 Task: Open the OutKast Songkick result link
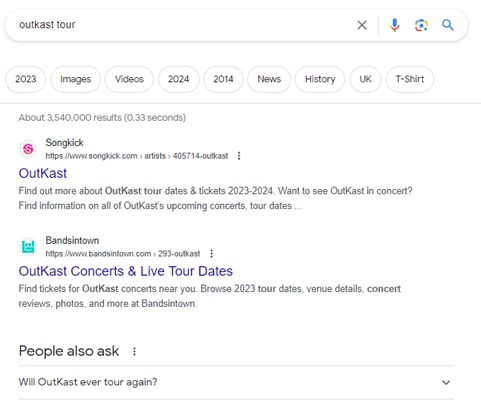tap(43, 173)
